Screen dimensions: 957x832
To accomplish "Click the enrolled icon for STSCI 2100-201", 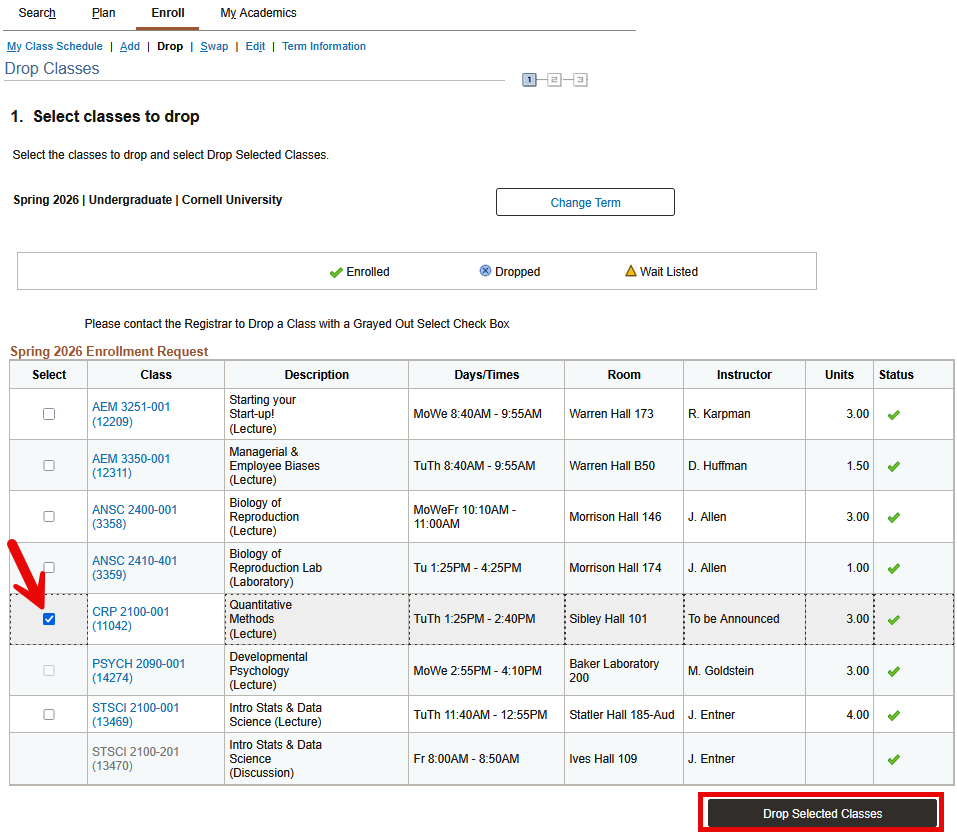I will point(893,758).
